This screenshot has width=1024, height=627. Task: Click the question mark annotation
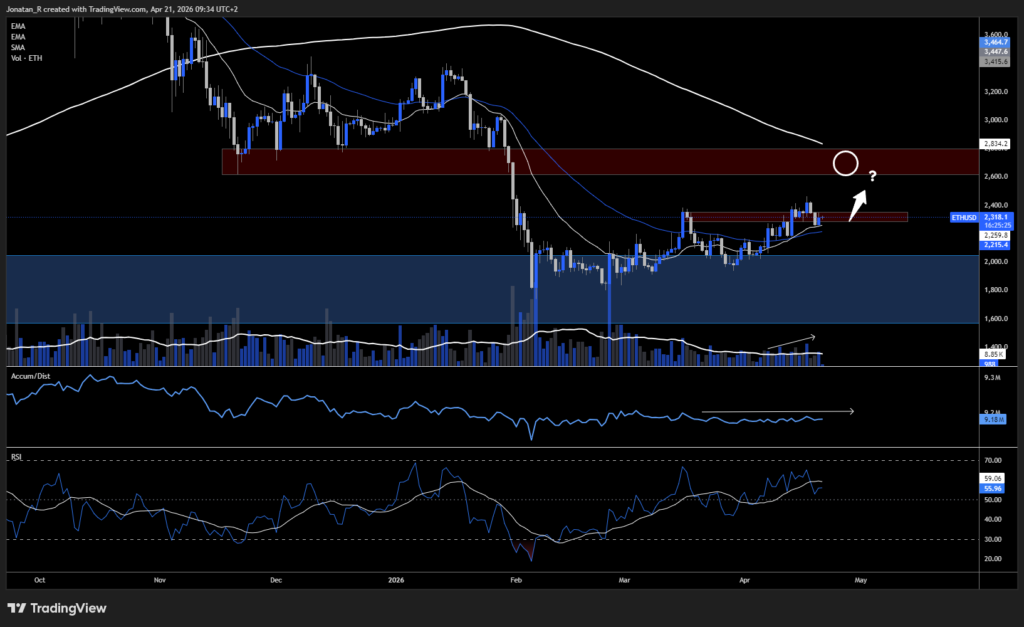tap(872, 177)
